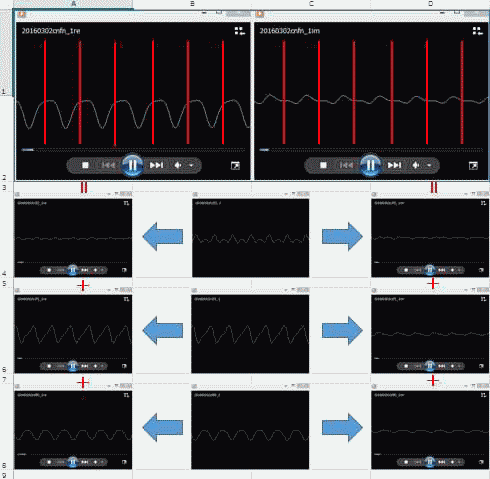Full-screen the row 8 column D player

(x=481, y=462)
